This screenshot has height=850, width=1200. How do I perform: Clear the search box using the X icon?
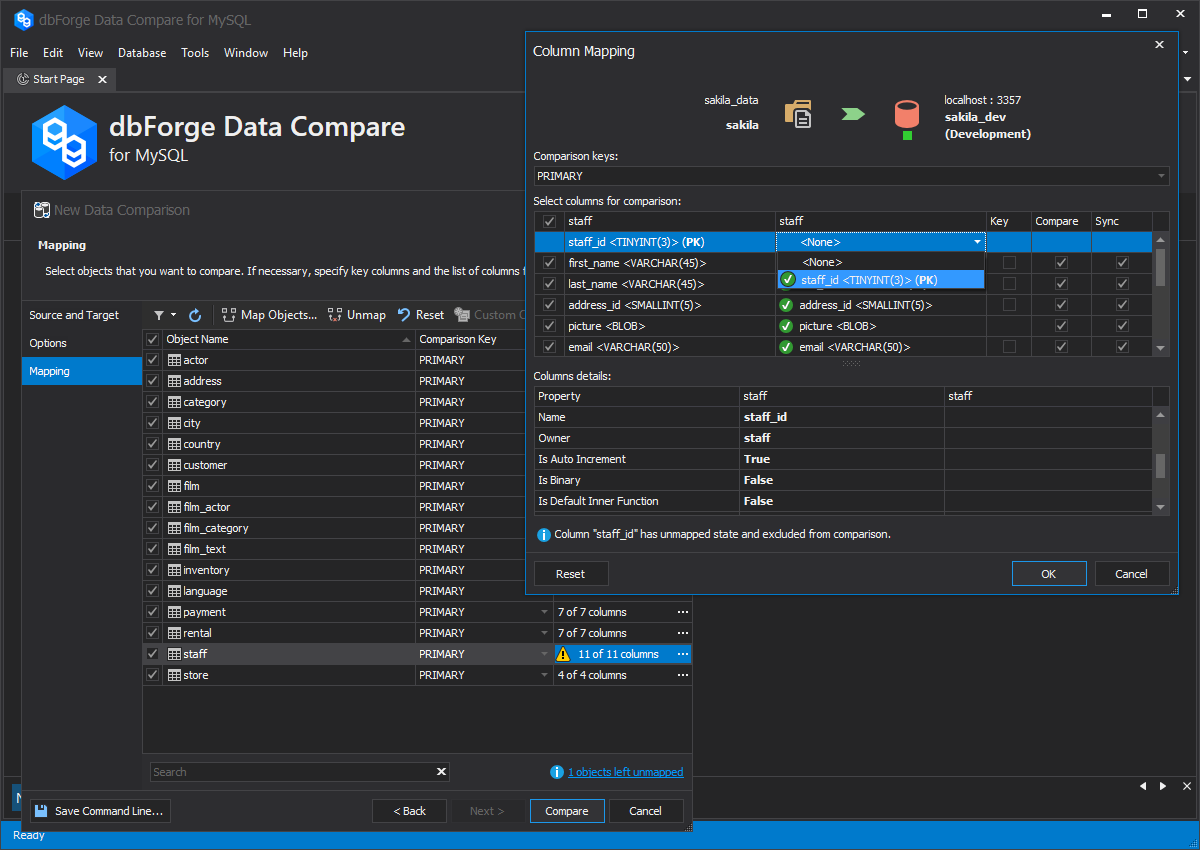coord(441,772)
